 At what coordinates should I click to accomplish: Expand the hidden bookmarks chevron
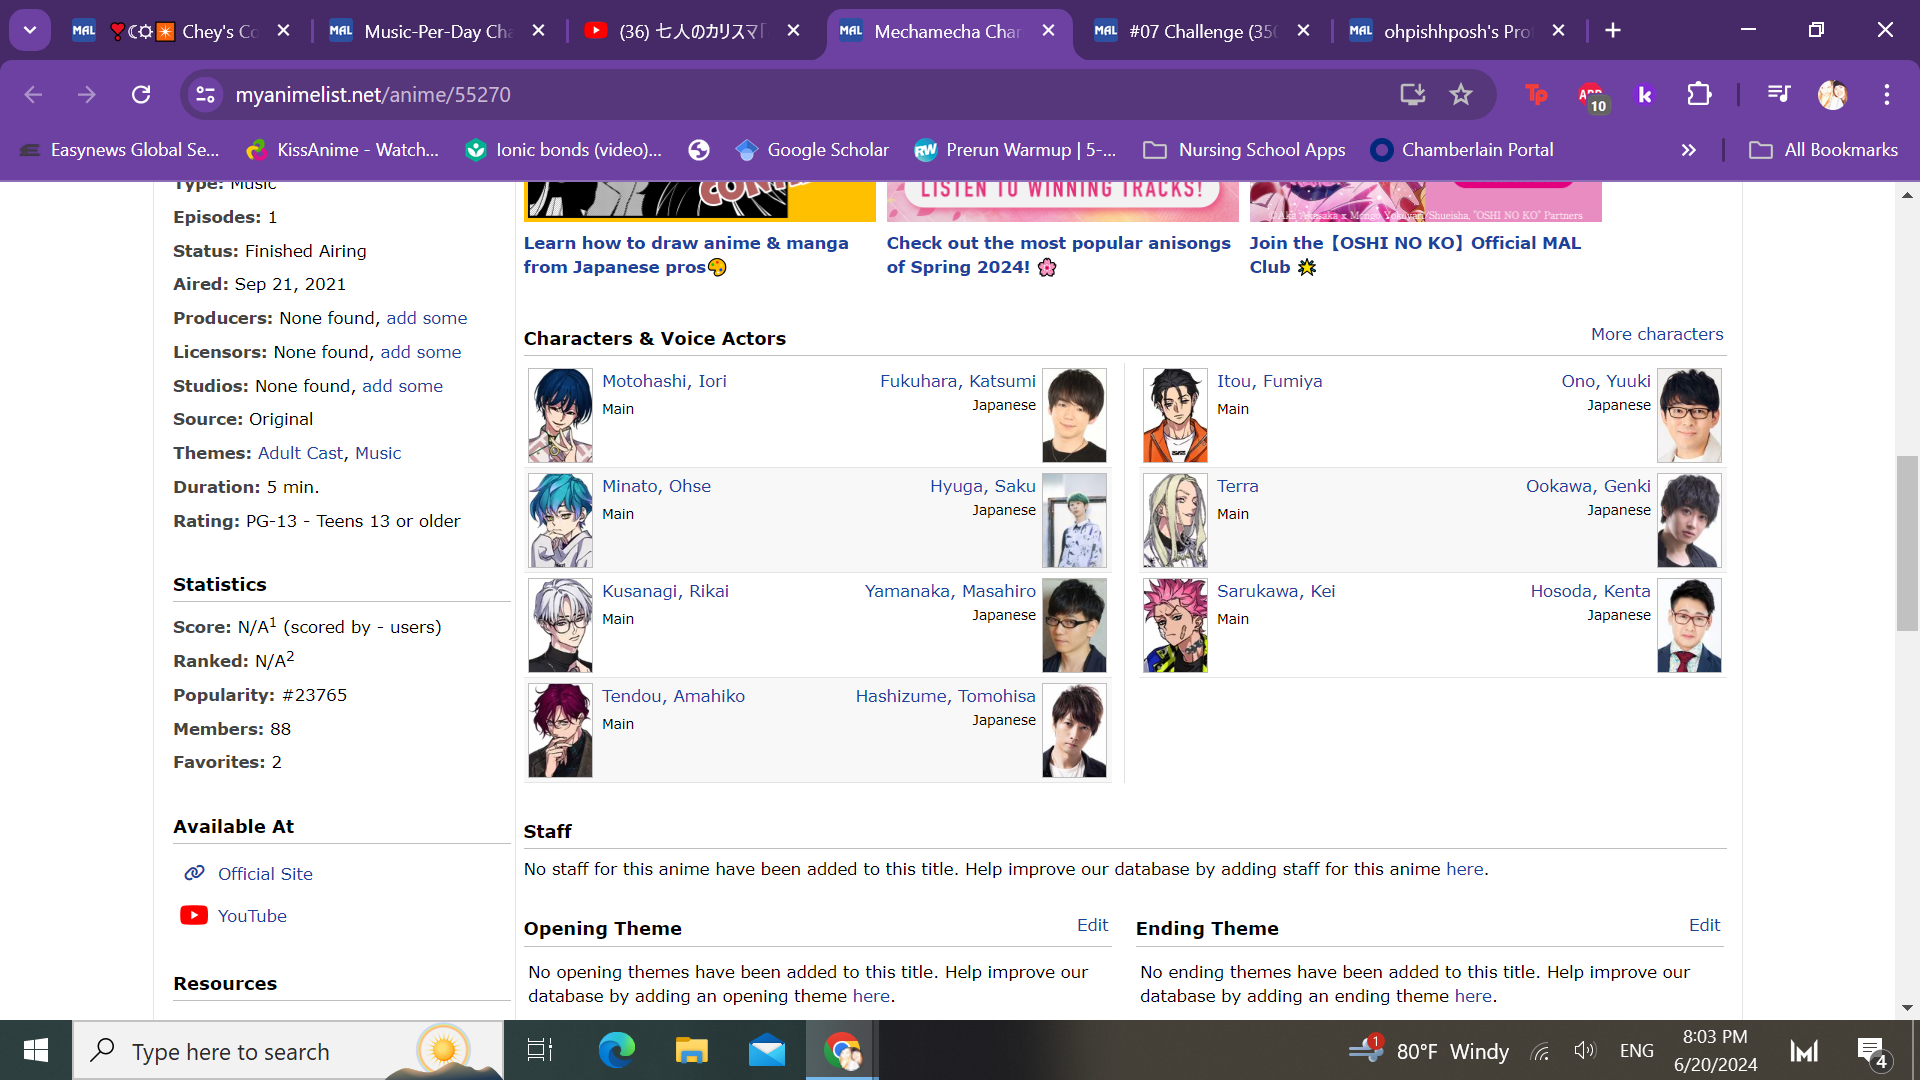coord(1688,150)
